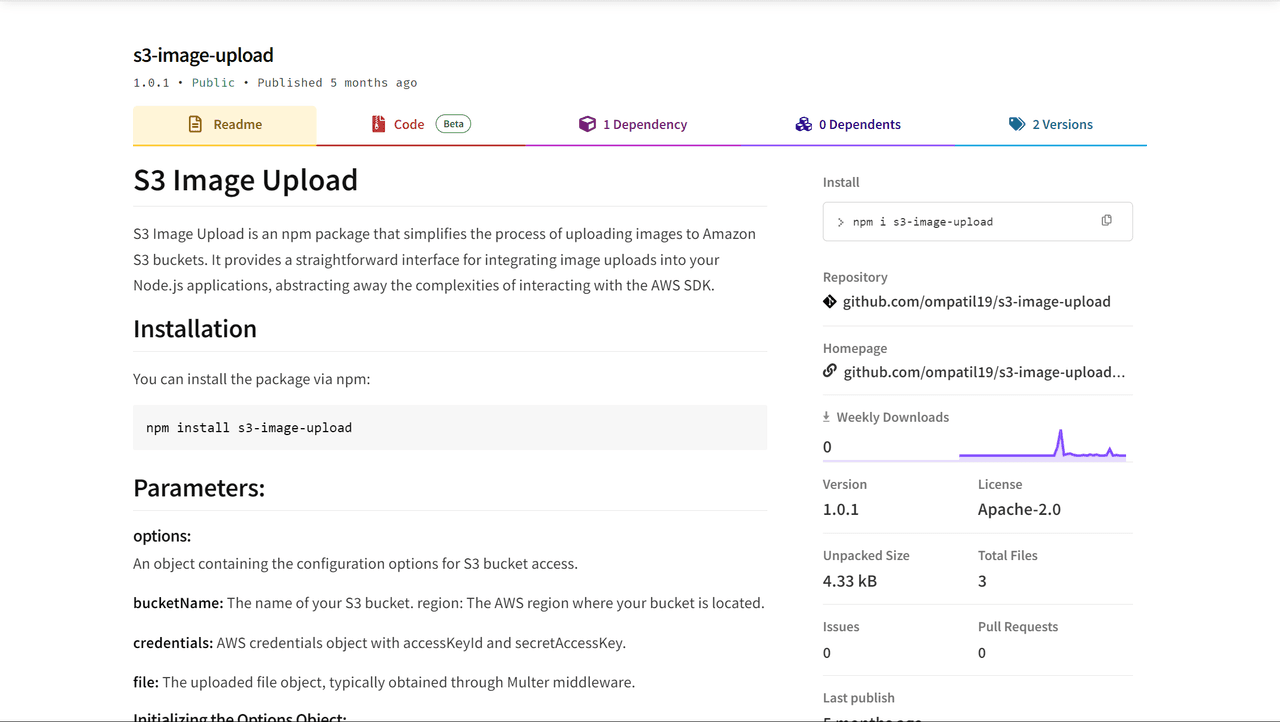Screen dimensions: 1280x722
Task: Click the copy install command icon
Action: pos(1106,221)
